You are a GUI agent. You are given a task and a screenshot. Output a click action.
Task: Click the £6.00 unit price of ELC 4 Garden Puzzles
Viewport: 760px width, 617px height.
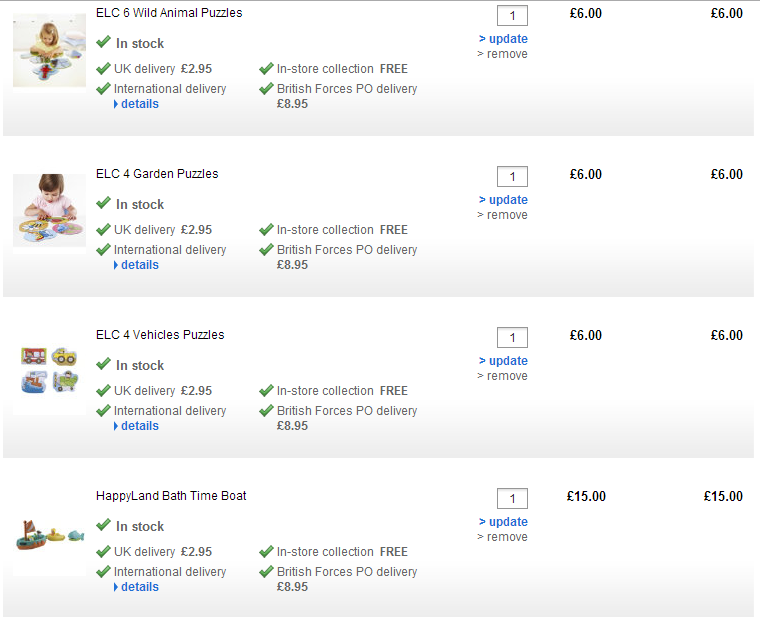tap(586, 174)
